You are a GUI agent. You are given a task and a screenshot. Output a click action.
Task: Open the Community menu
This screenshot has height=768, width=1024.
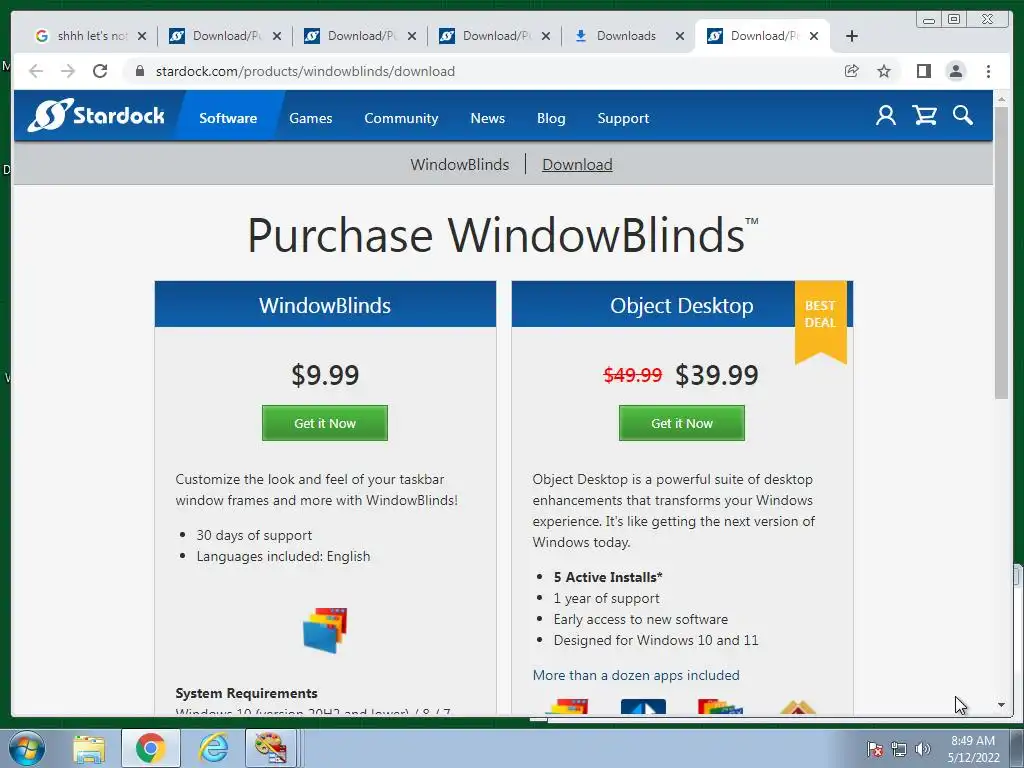click(401, 118)
